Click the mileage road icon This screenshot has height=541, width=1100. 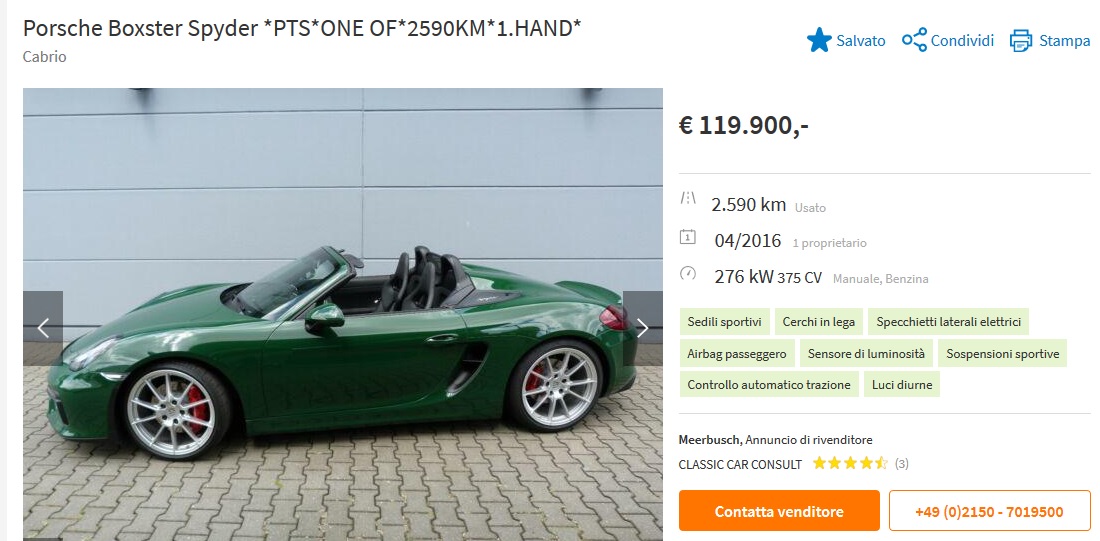tap(688, 199)
